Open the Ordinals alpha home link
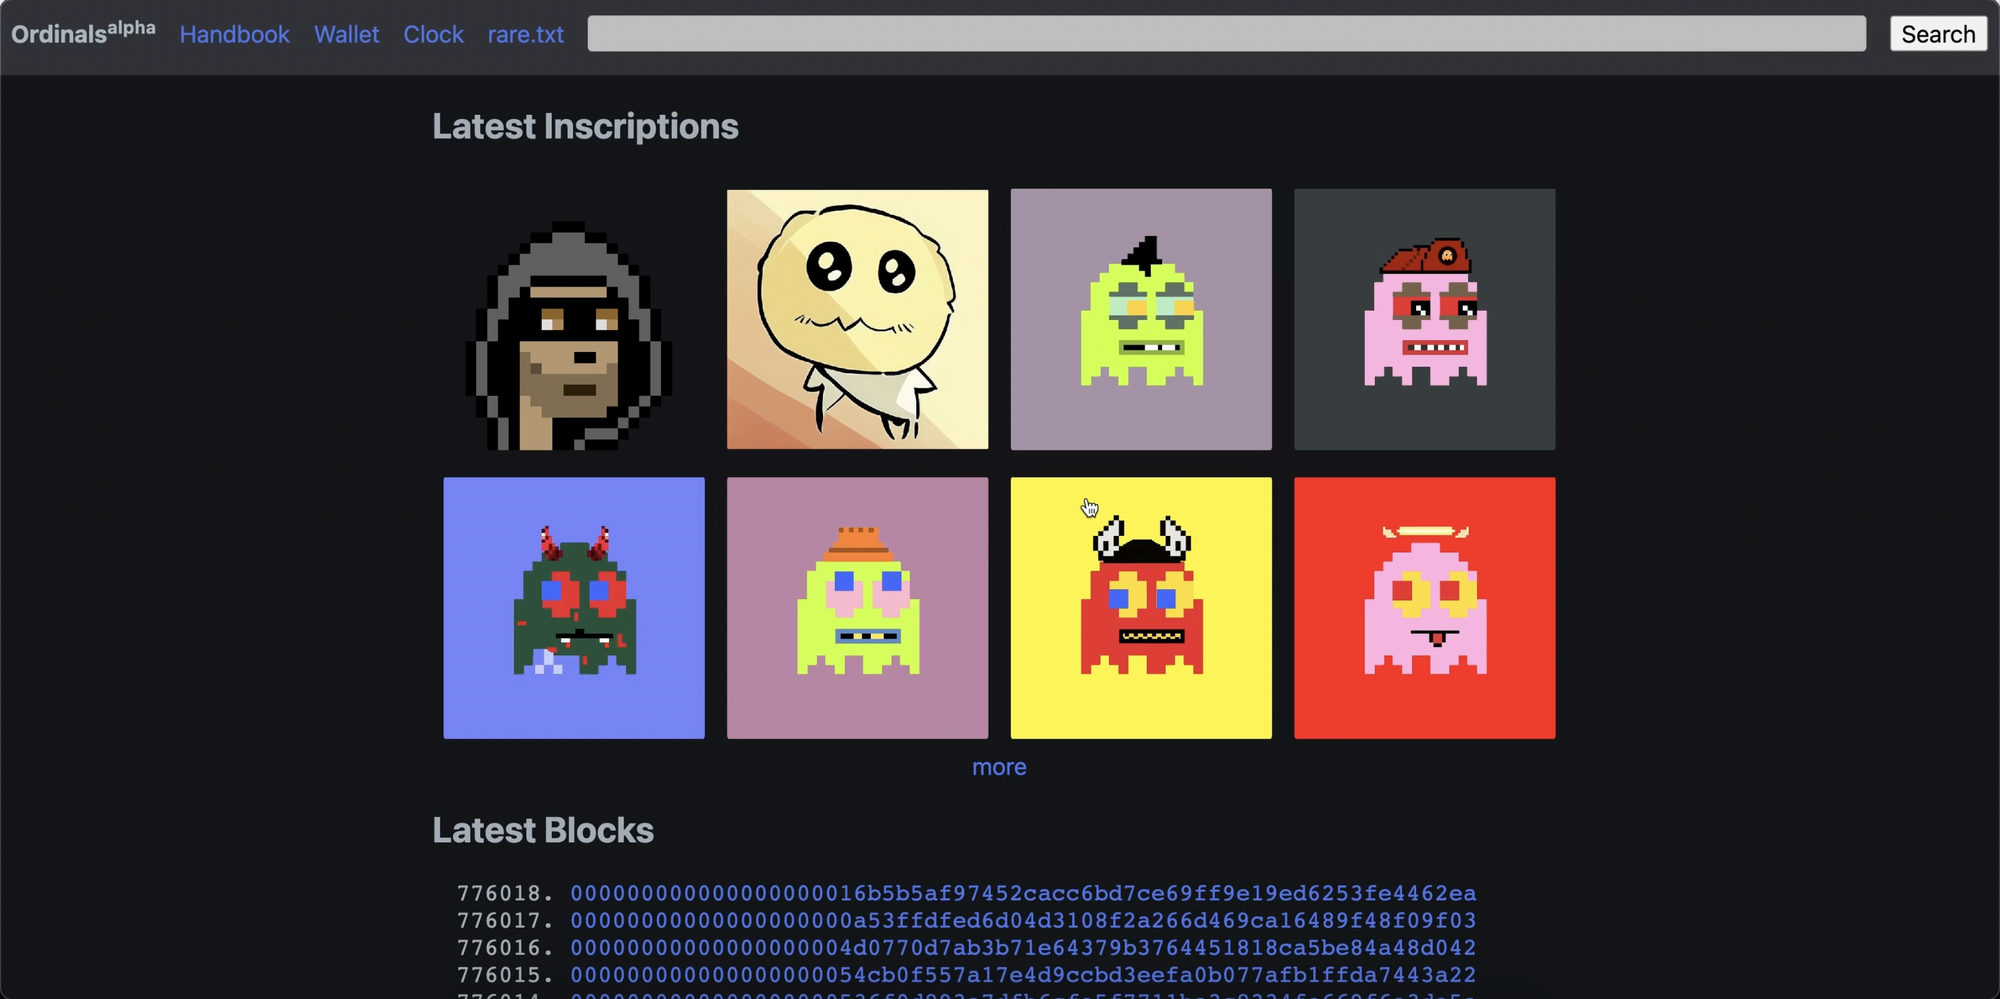The height and width of the screenshot is (999, 2000). (x=83, y=33)
